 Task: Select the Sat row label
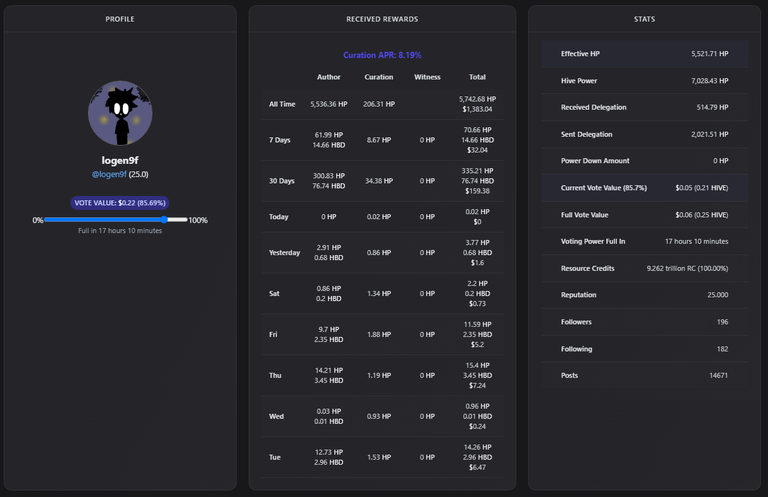point(274,293)
